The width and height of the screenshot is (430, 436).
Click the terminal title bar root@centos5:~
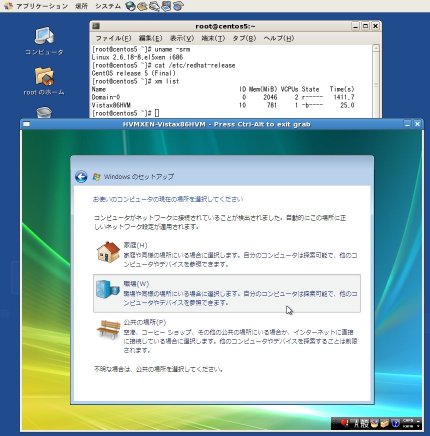[225, 26]
